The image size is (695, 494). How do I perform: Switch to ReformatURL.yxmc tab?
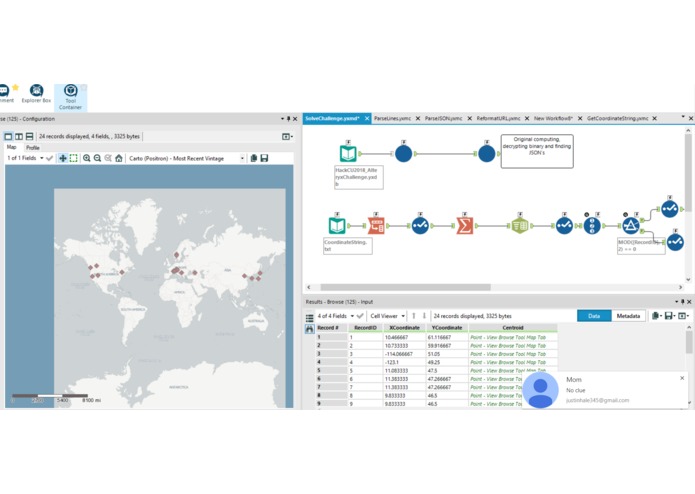click(498, 118)
